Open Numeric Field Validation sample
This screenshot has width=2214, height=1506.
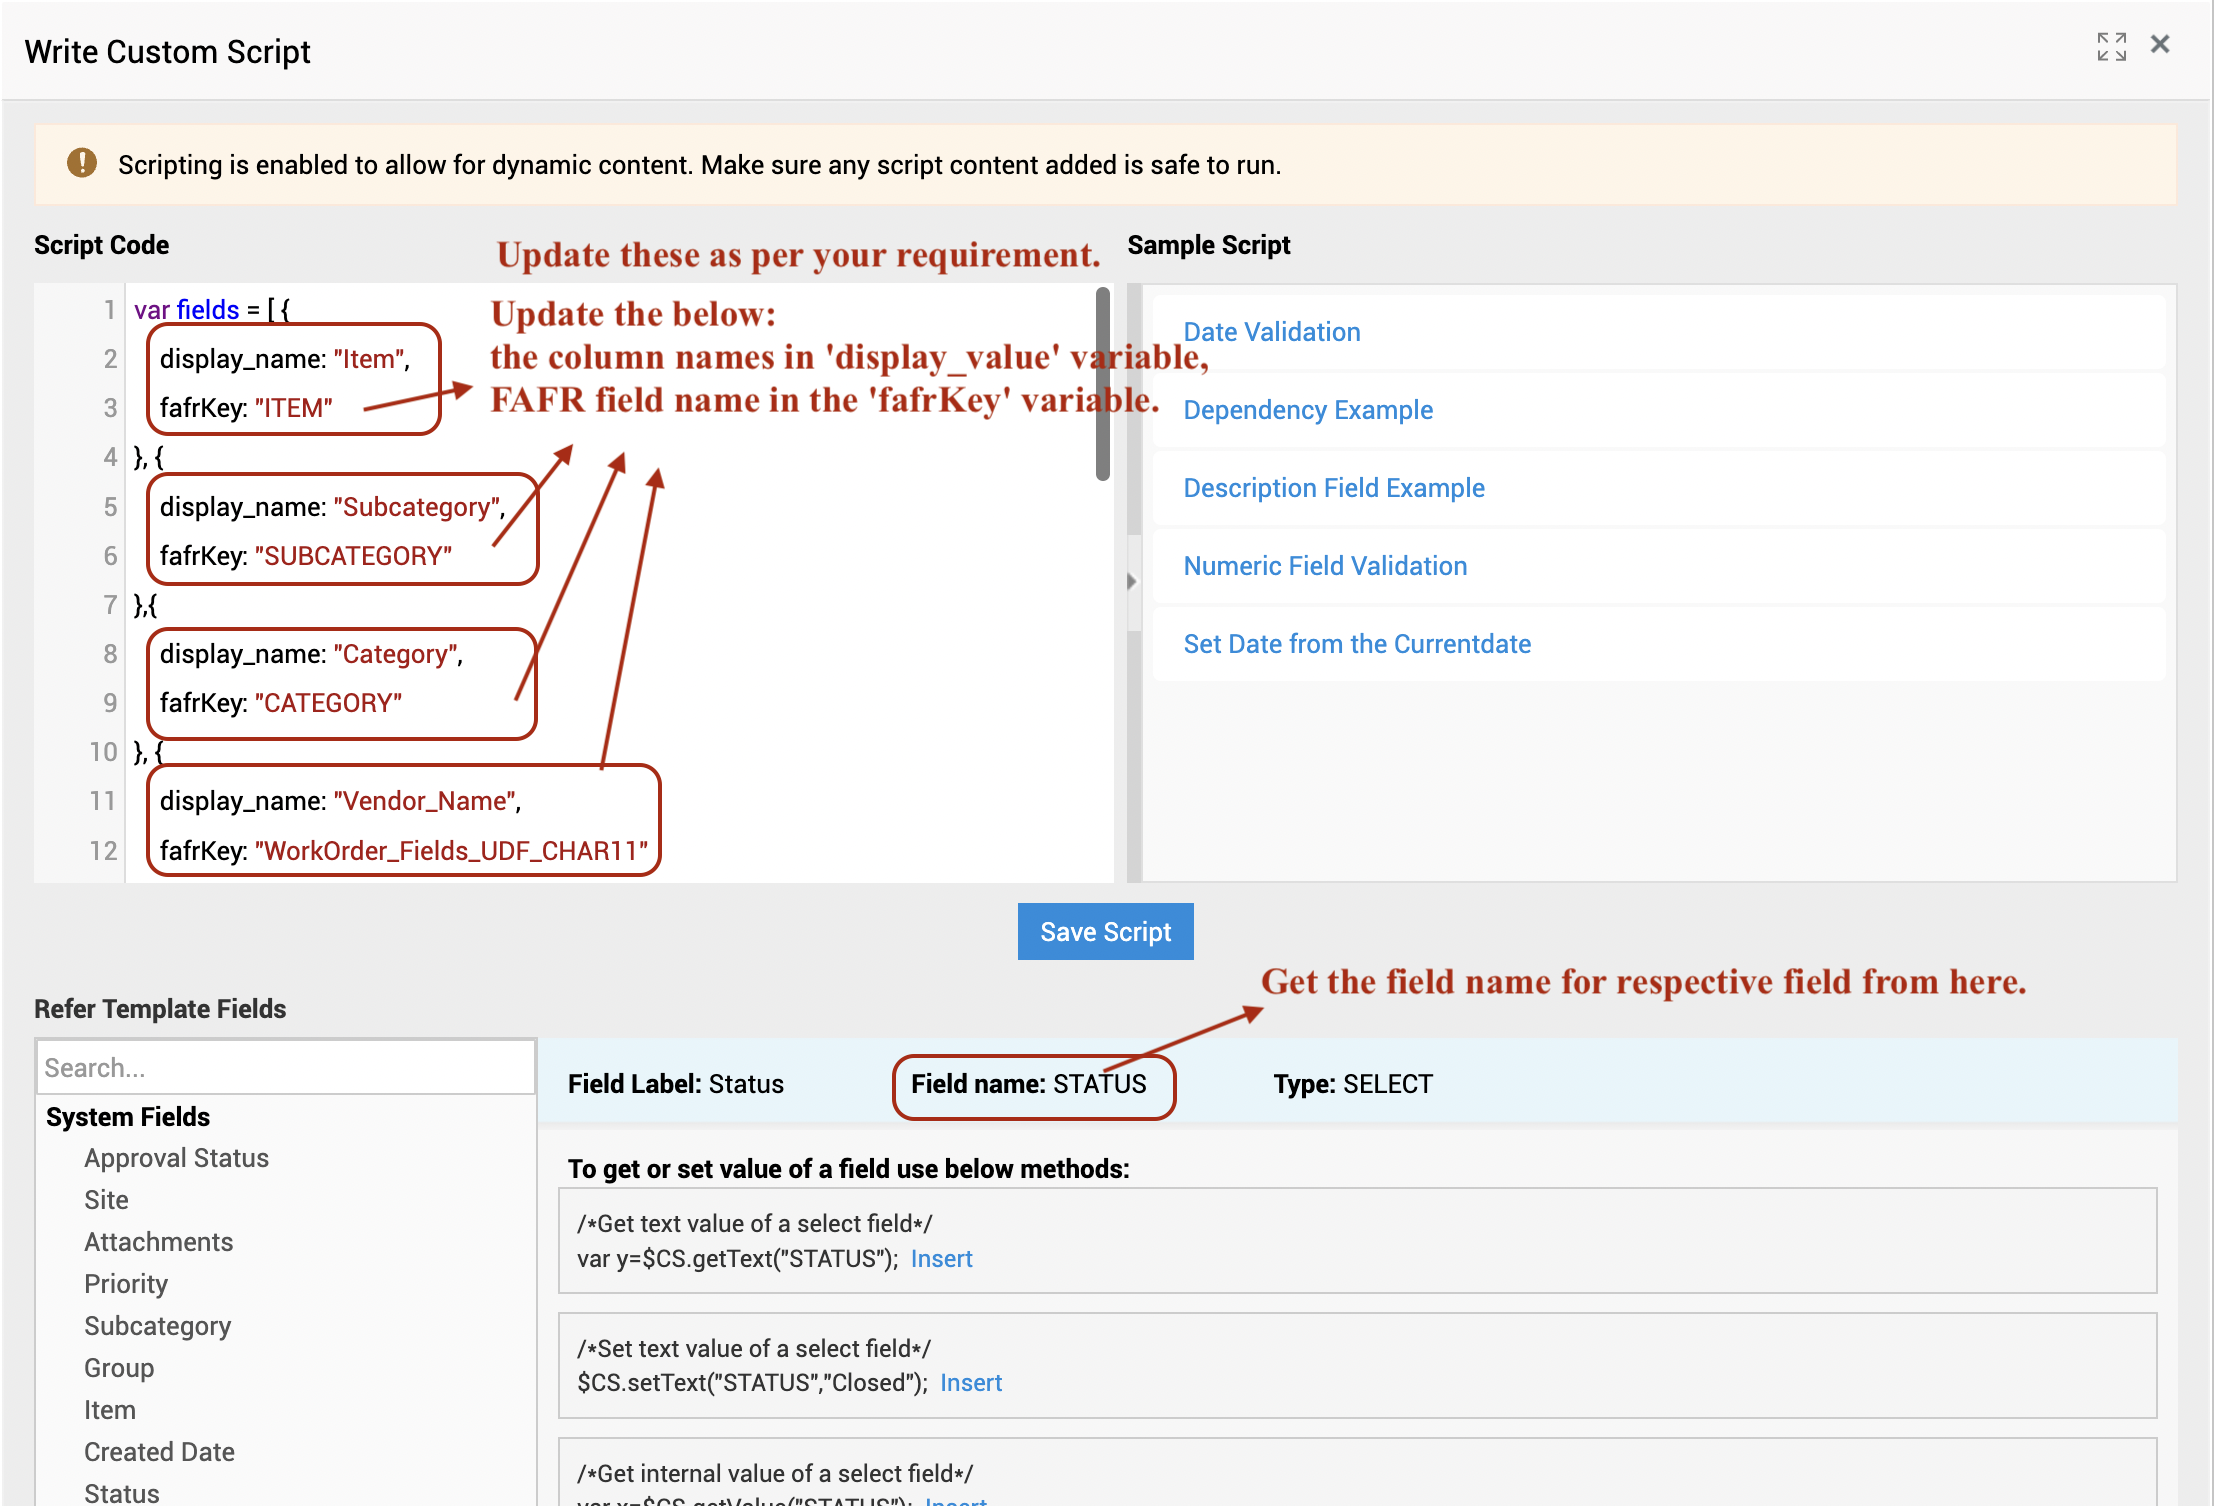click(1324, 566)
